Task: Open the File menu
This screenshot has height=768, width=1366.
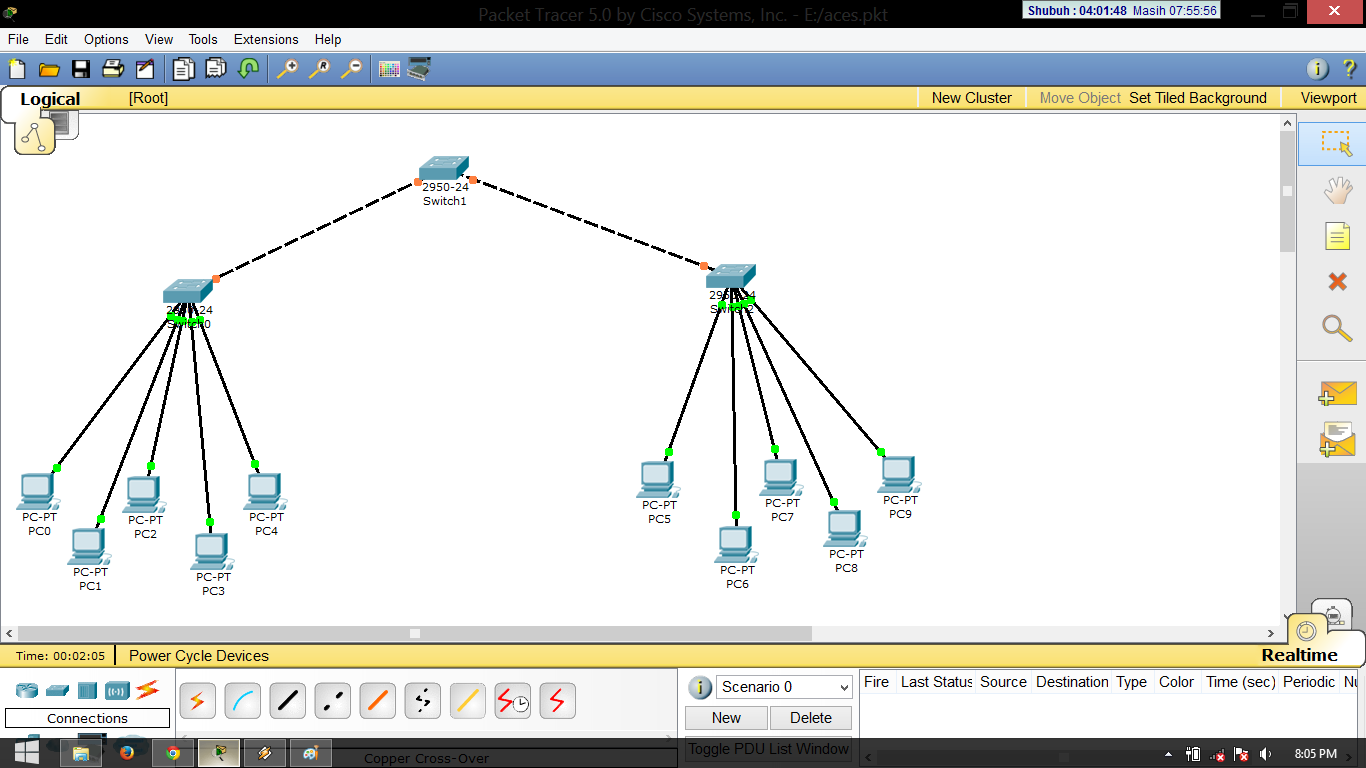Action: point(18,39)
